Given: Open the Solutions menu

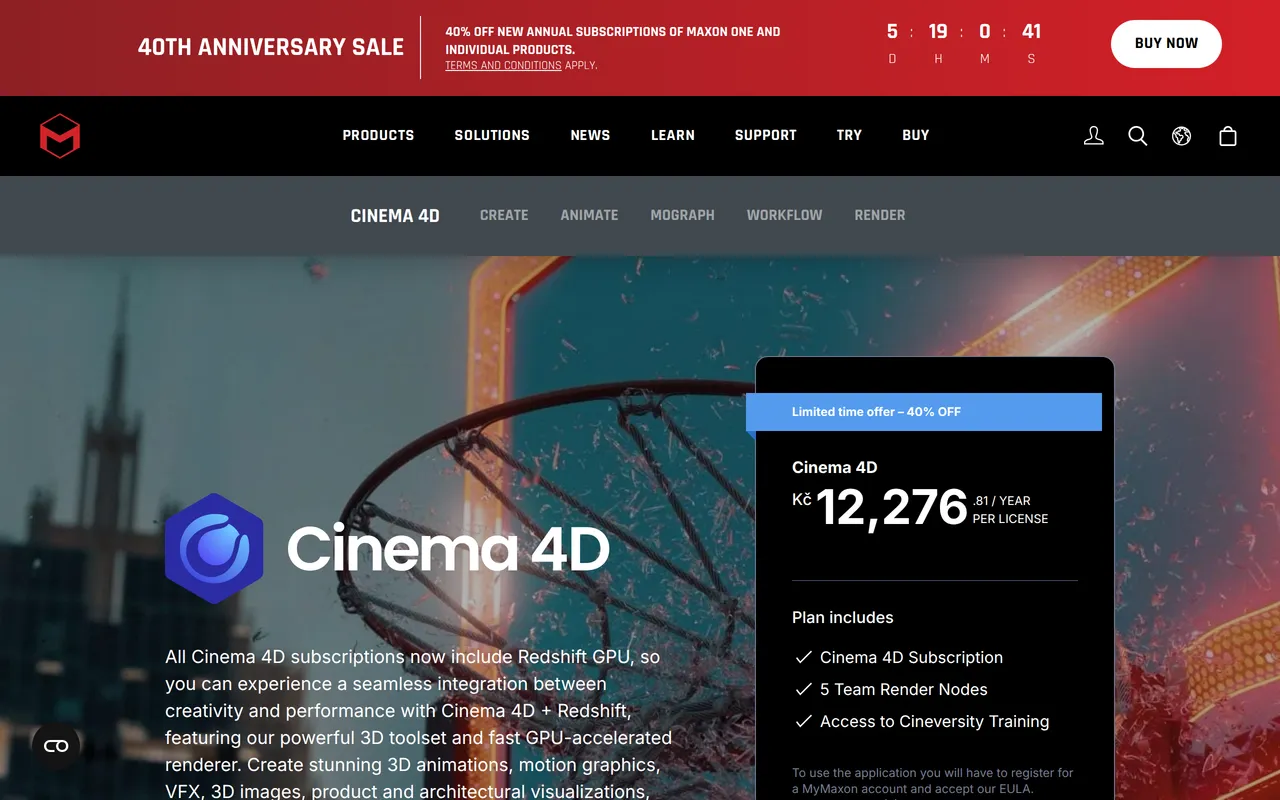Looking at the screenshot, I should 492,135.
